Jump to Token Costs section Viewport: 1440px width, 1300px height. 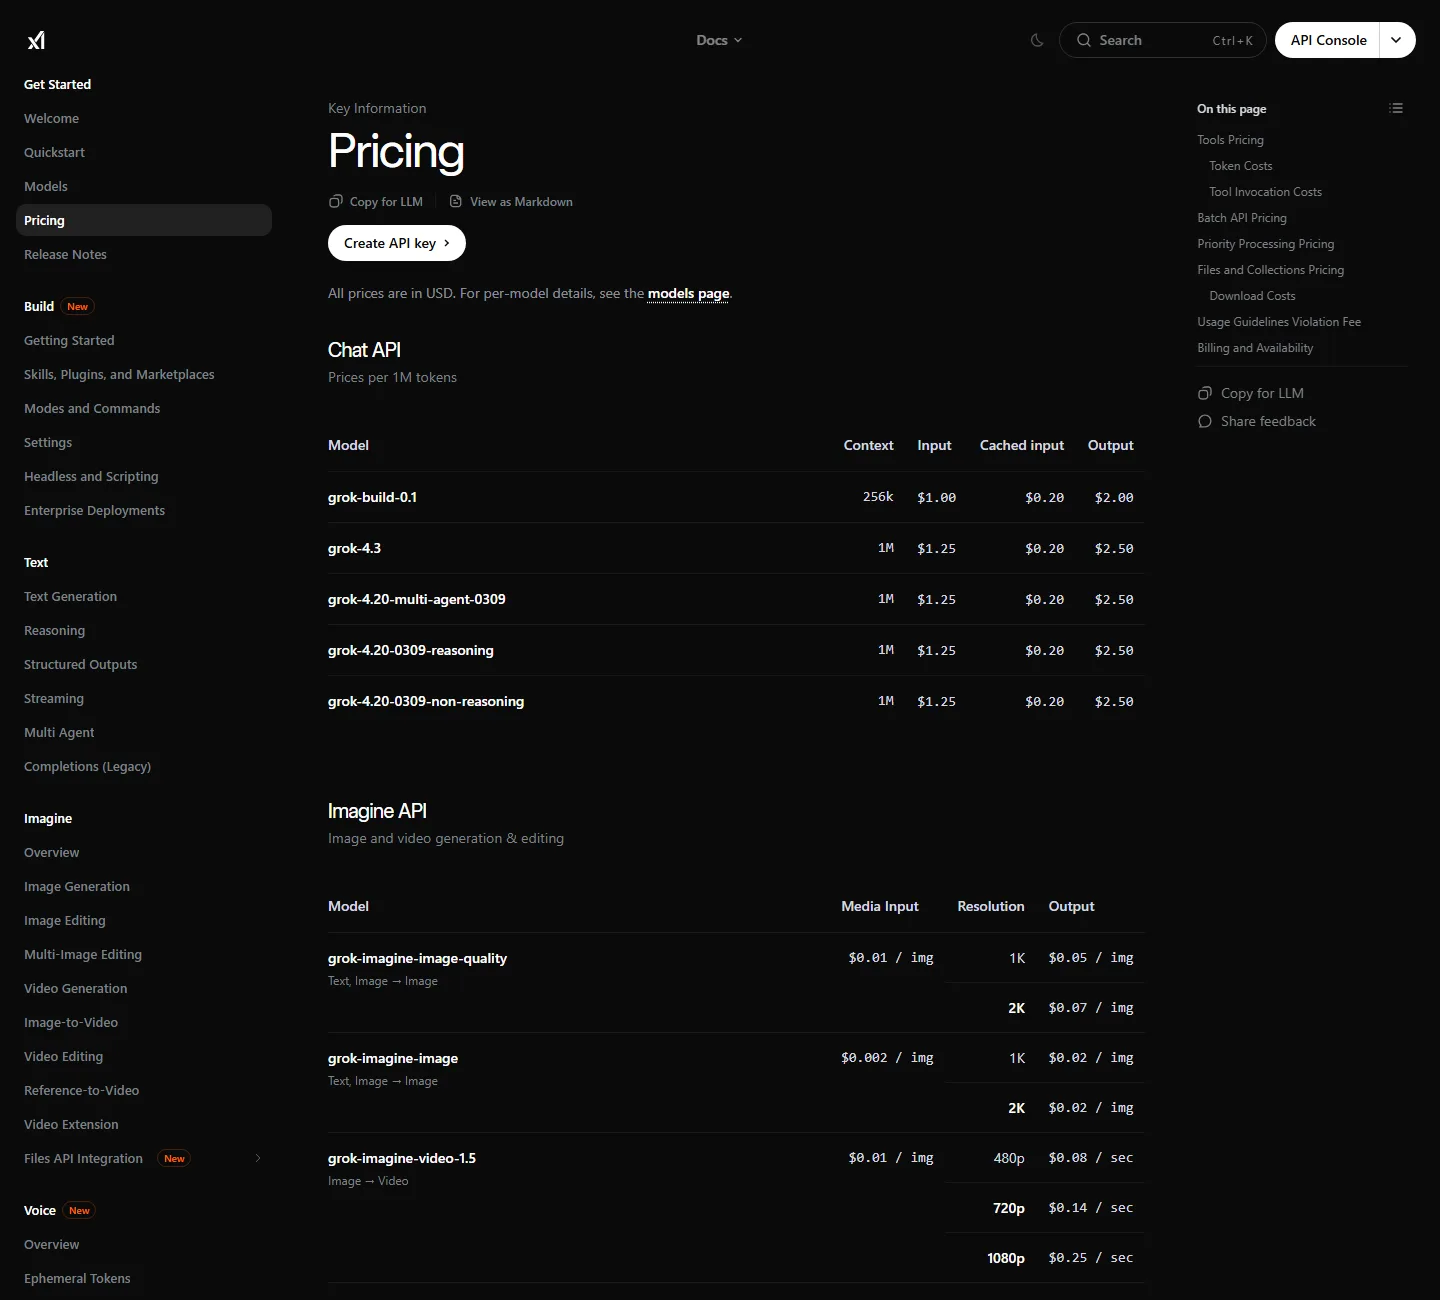tap(1241, 166)
